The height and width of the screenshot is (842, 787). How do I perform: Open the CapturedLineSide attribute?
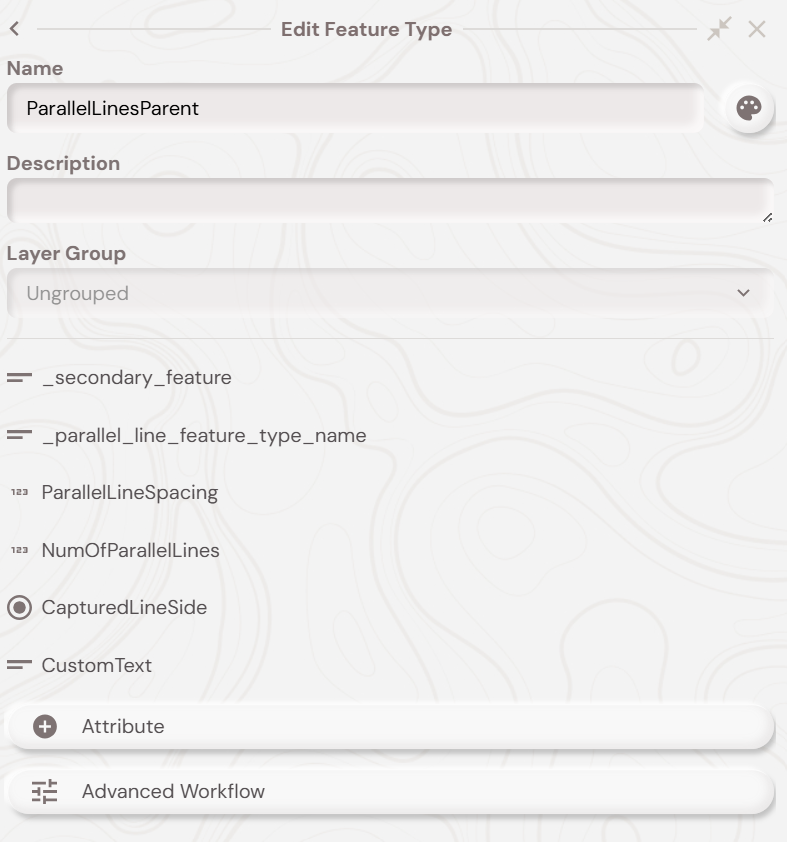124,608
